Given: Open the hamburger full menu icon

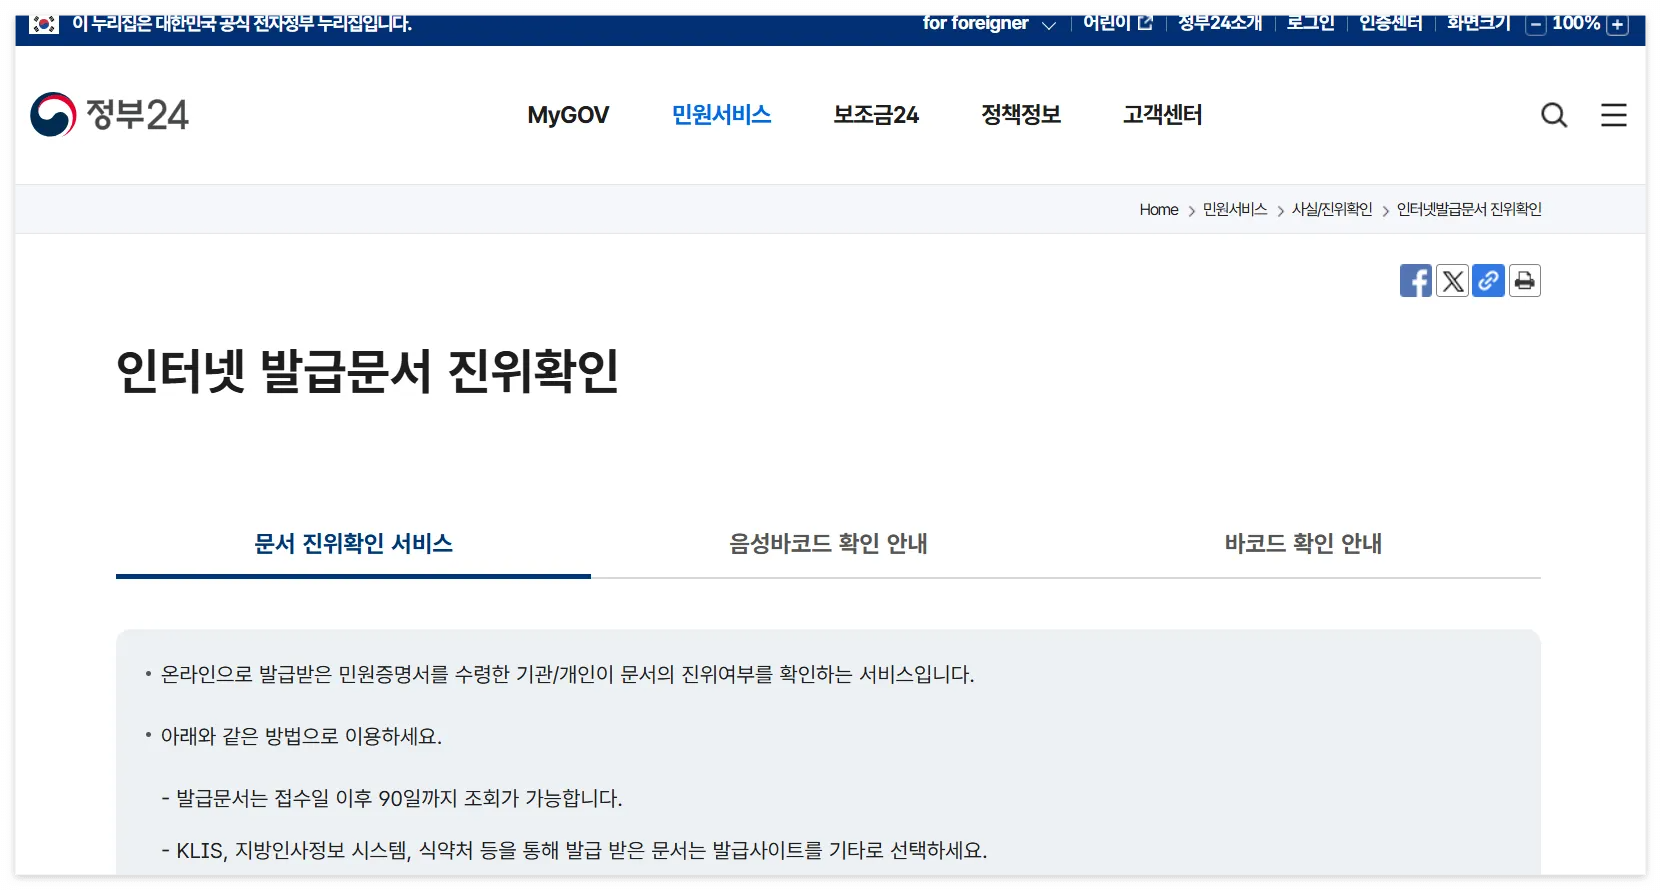Looking at the screenshot, I should pyautogui.click(x=1614, y=115).
